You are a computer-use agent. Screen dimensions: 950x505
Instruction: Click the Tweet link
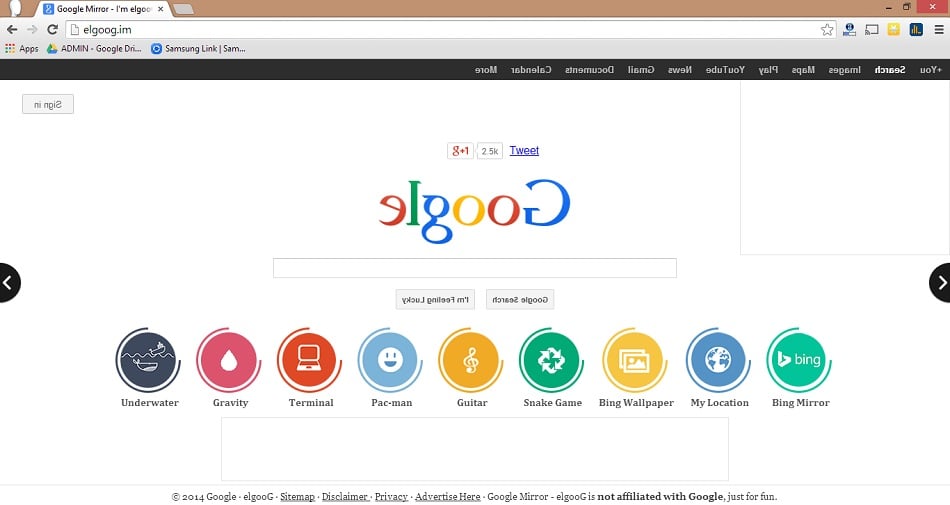pos(524,150)
